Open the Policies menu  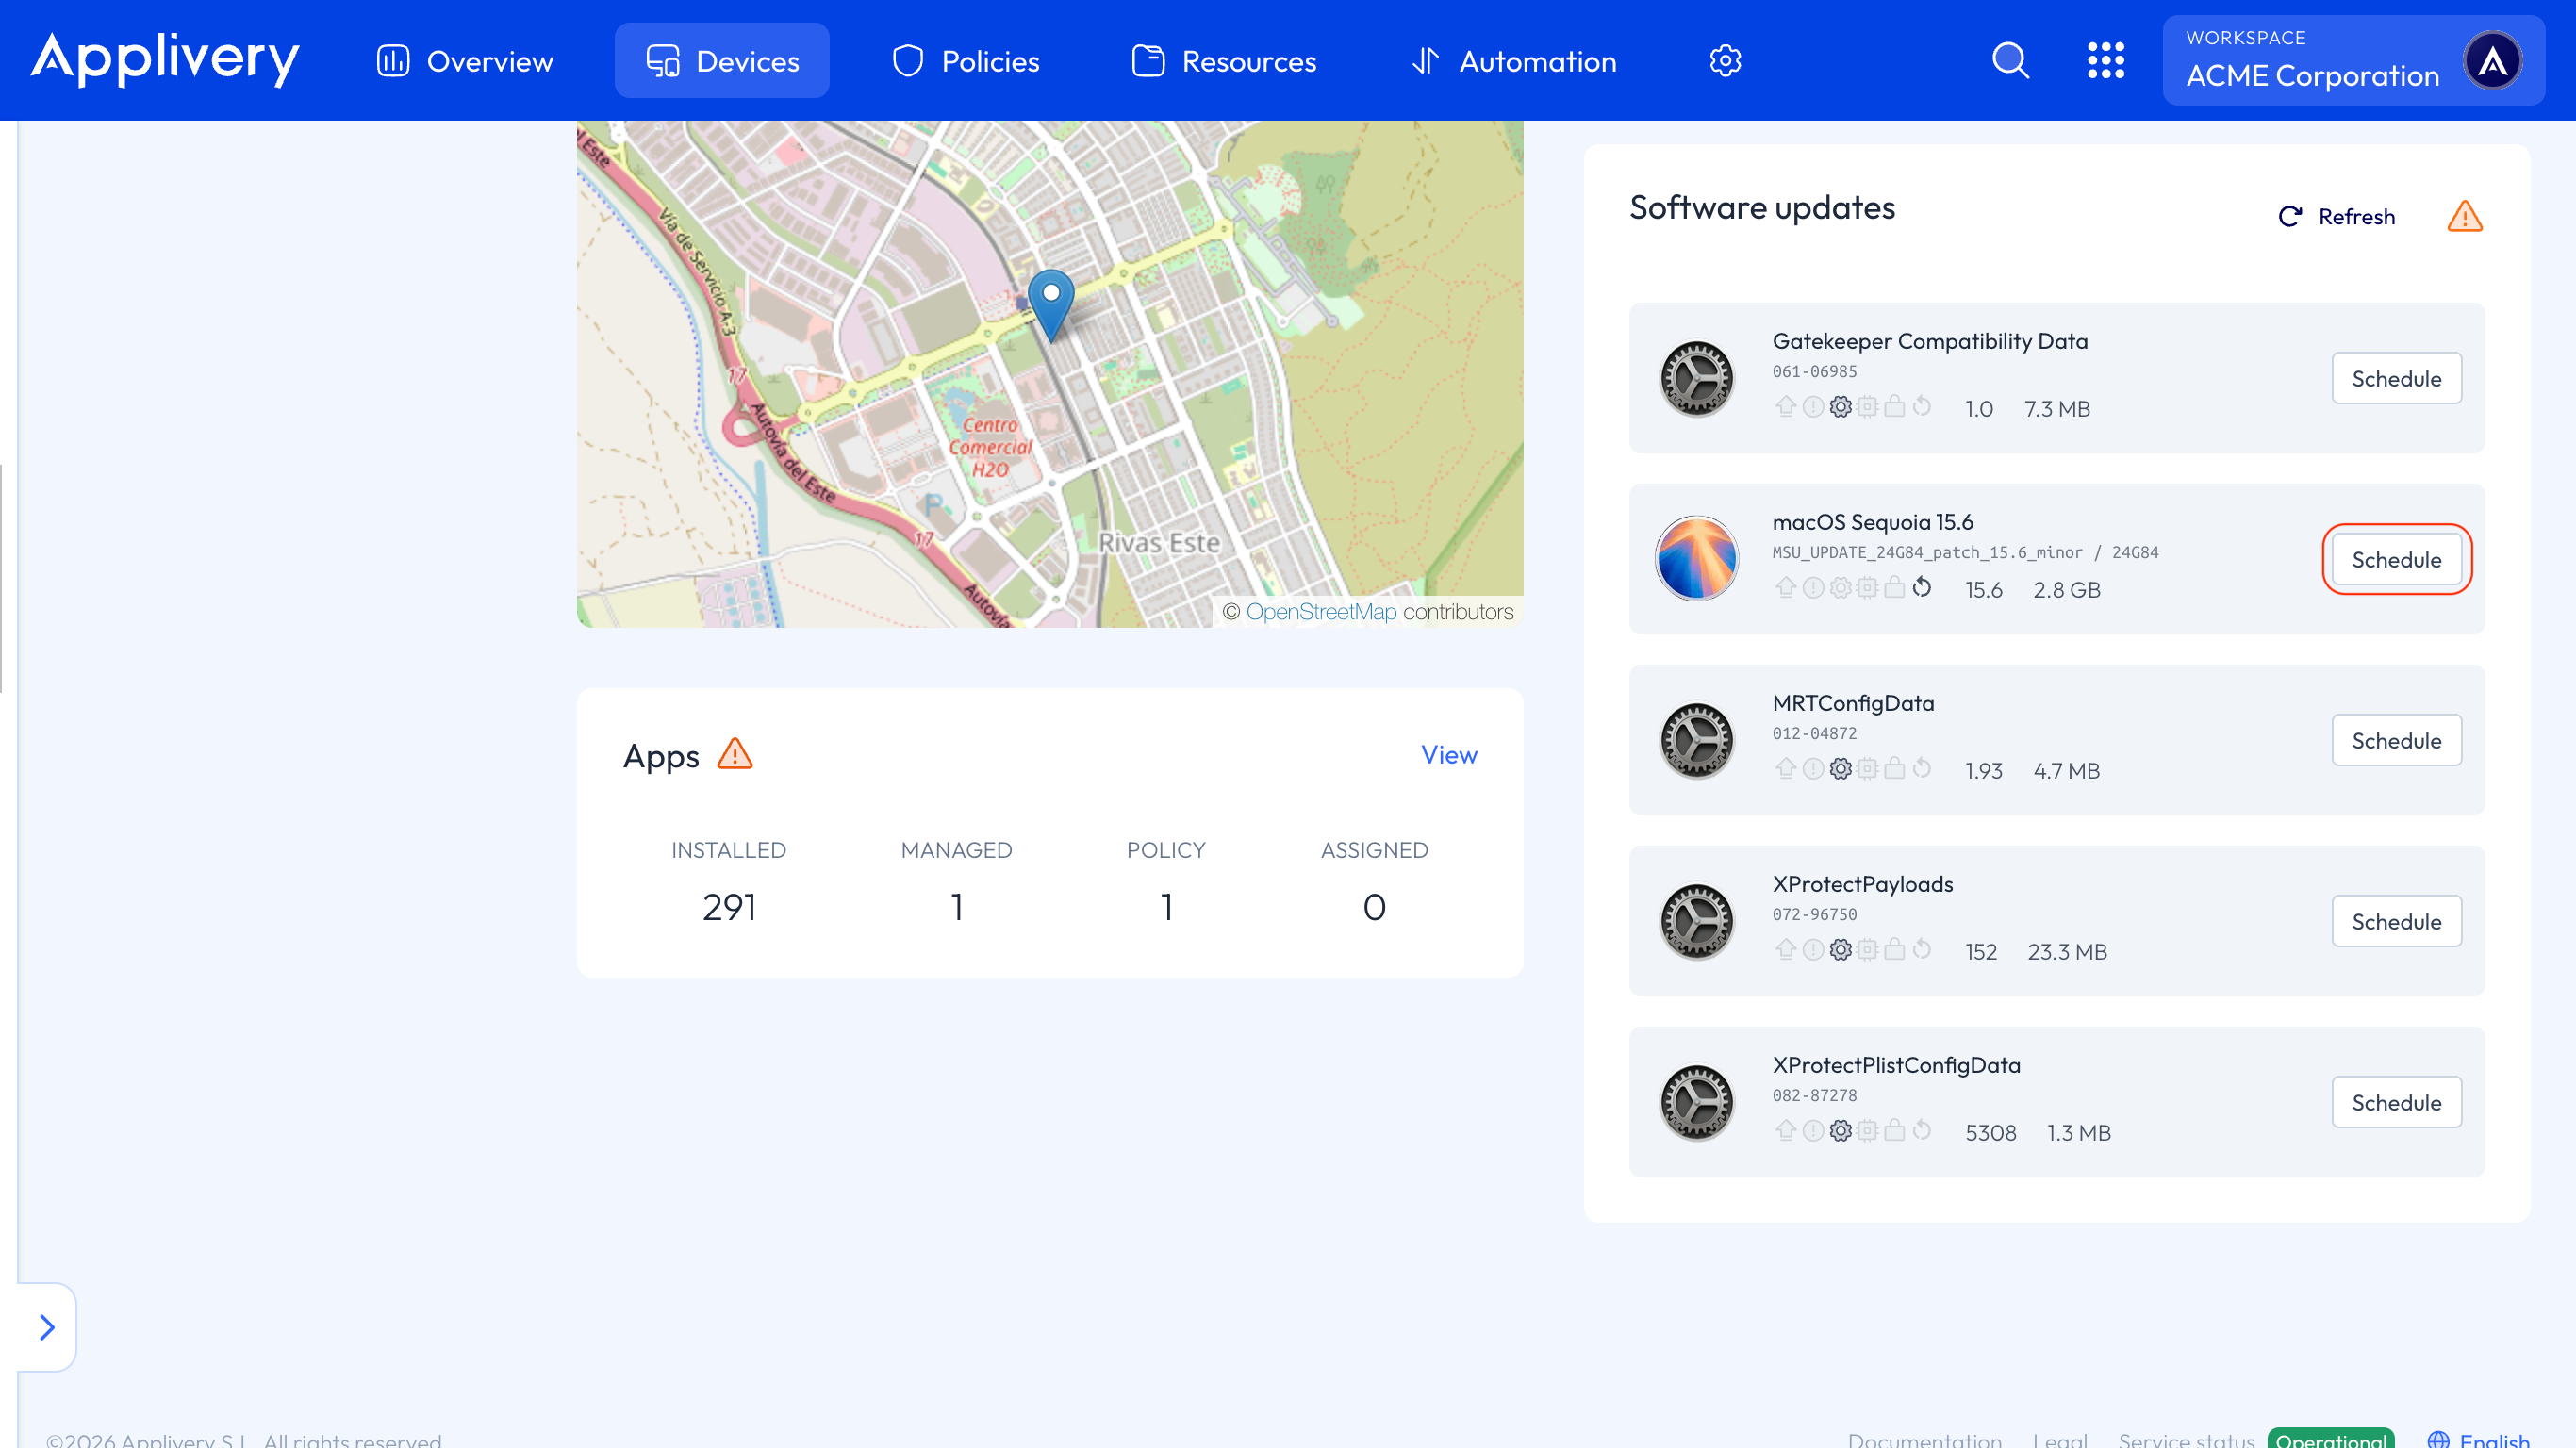coord(965,61)
